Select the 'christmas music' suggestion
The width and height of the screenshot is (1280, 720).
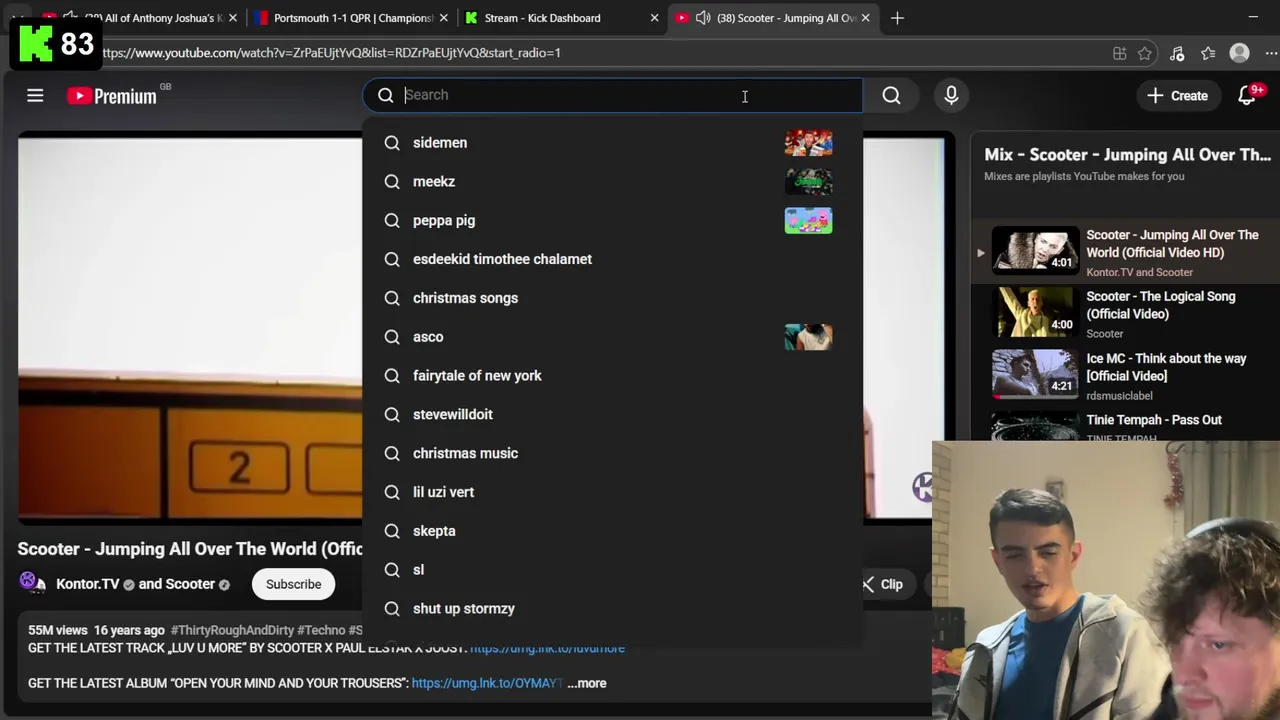[x=612, y=453]
